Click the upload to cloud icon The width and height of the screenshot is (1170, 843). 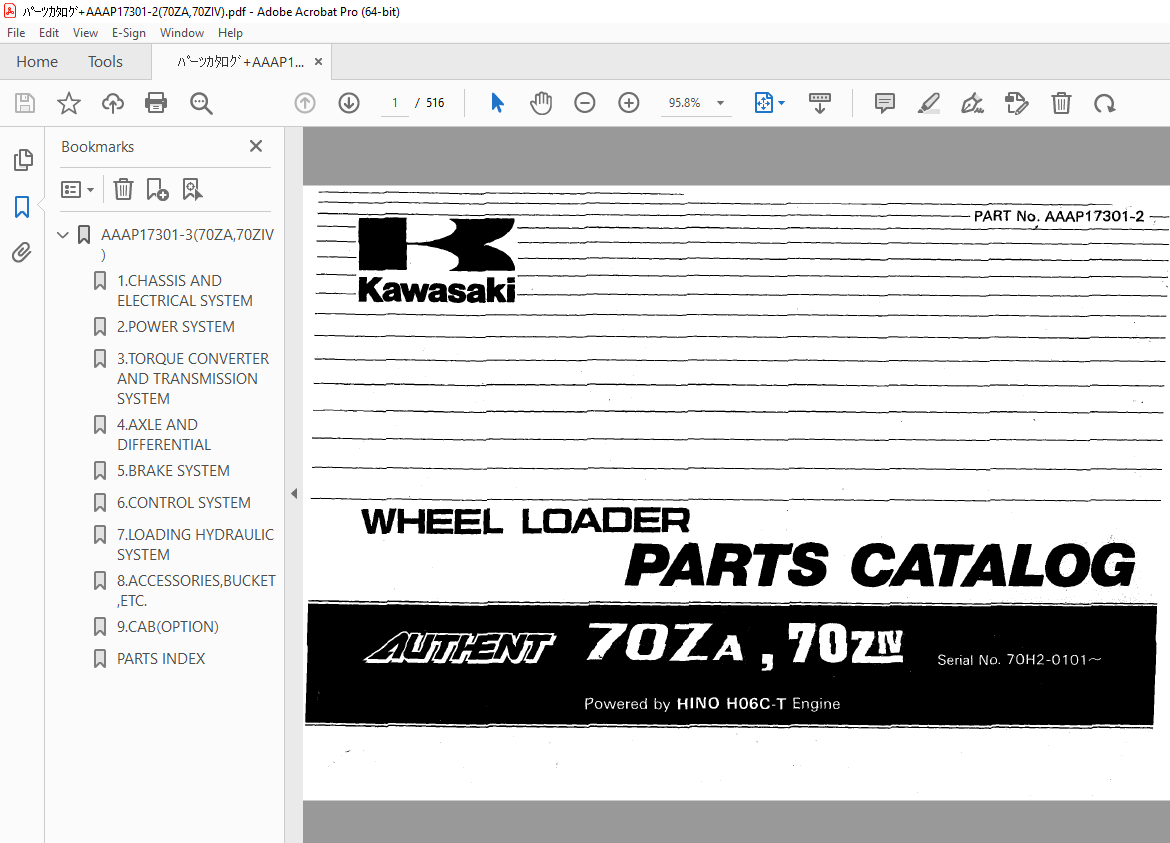tap(113, 103)
